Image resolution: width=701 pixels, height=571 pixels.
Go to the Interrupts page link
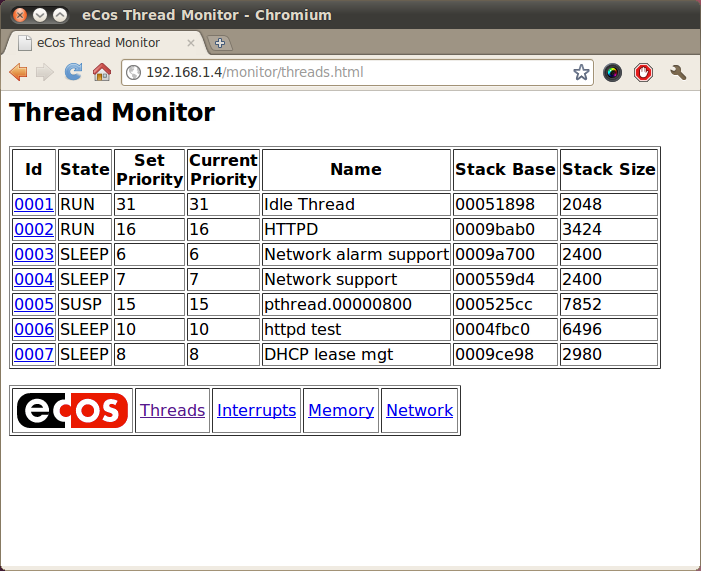(x=257, y=410)
